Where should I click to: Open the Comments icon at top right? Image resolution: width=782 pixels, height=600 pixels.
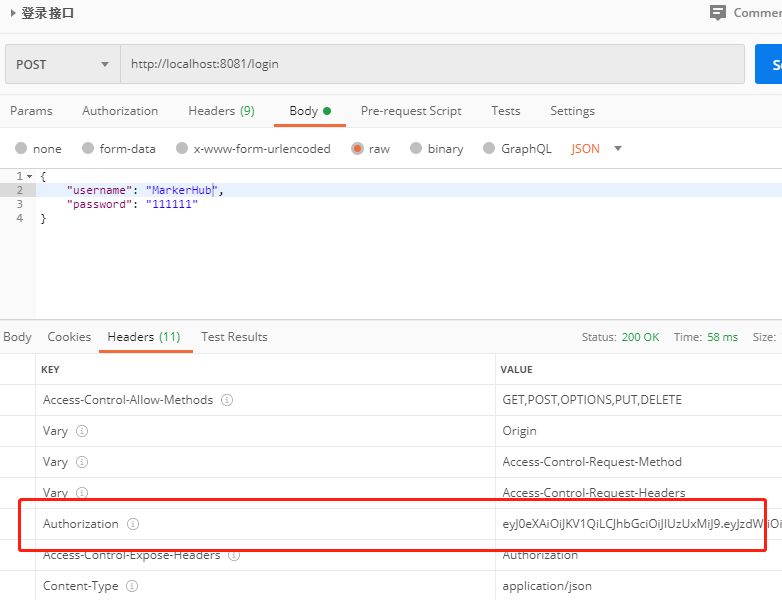pos(718,13)
